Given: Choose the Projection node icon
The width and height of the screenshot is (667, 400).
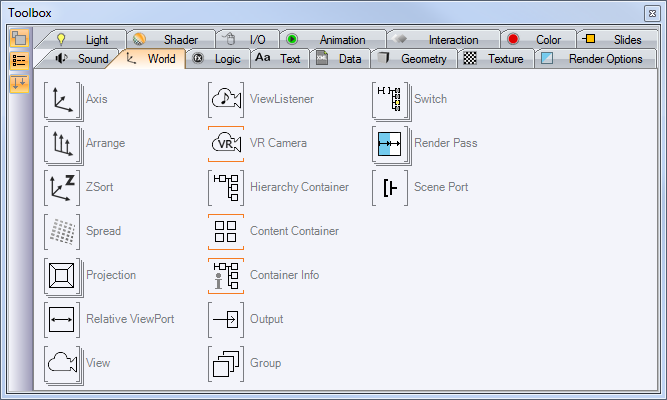Looking at the screenshot, I should coord(62,276).
